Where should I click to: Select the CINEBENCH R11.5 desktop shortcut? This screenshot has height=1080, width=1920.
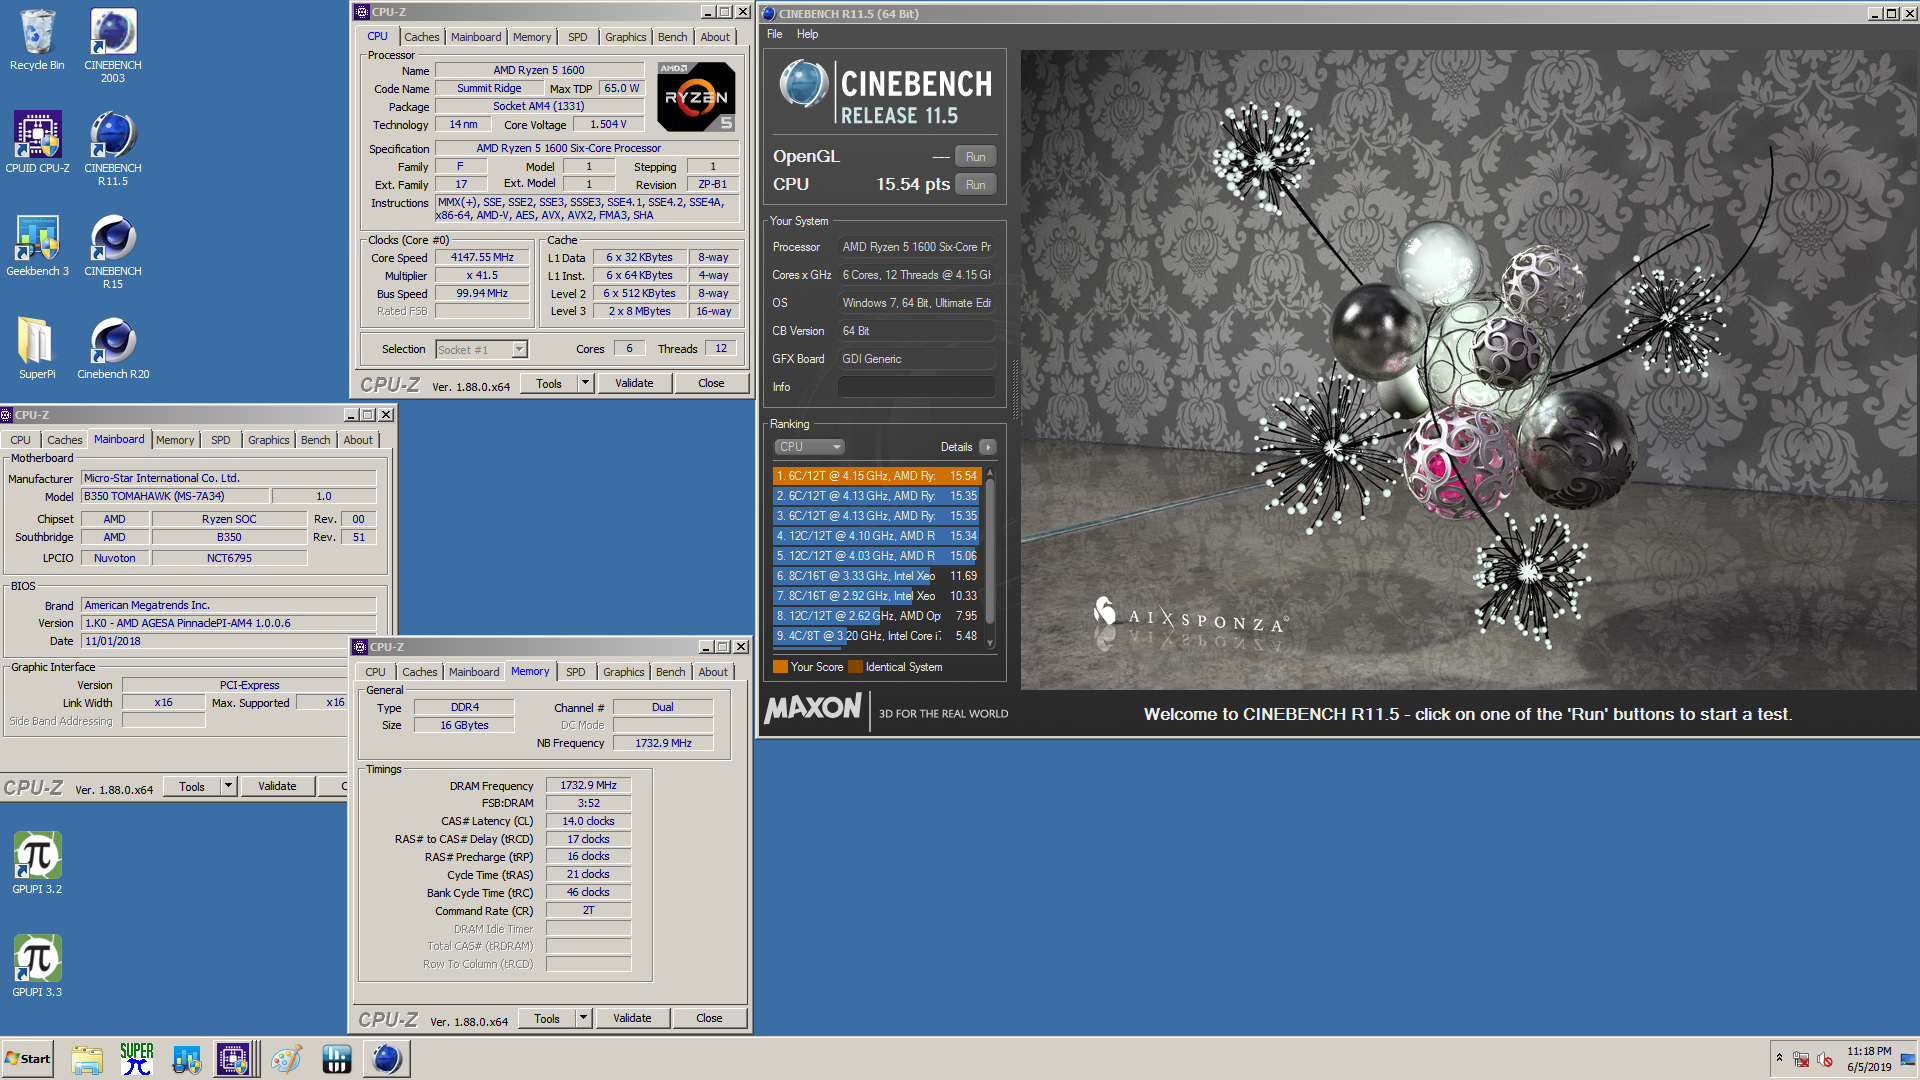[113, 149]
